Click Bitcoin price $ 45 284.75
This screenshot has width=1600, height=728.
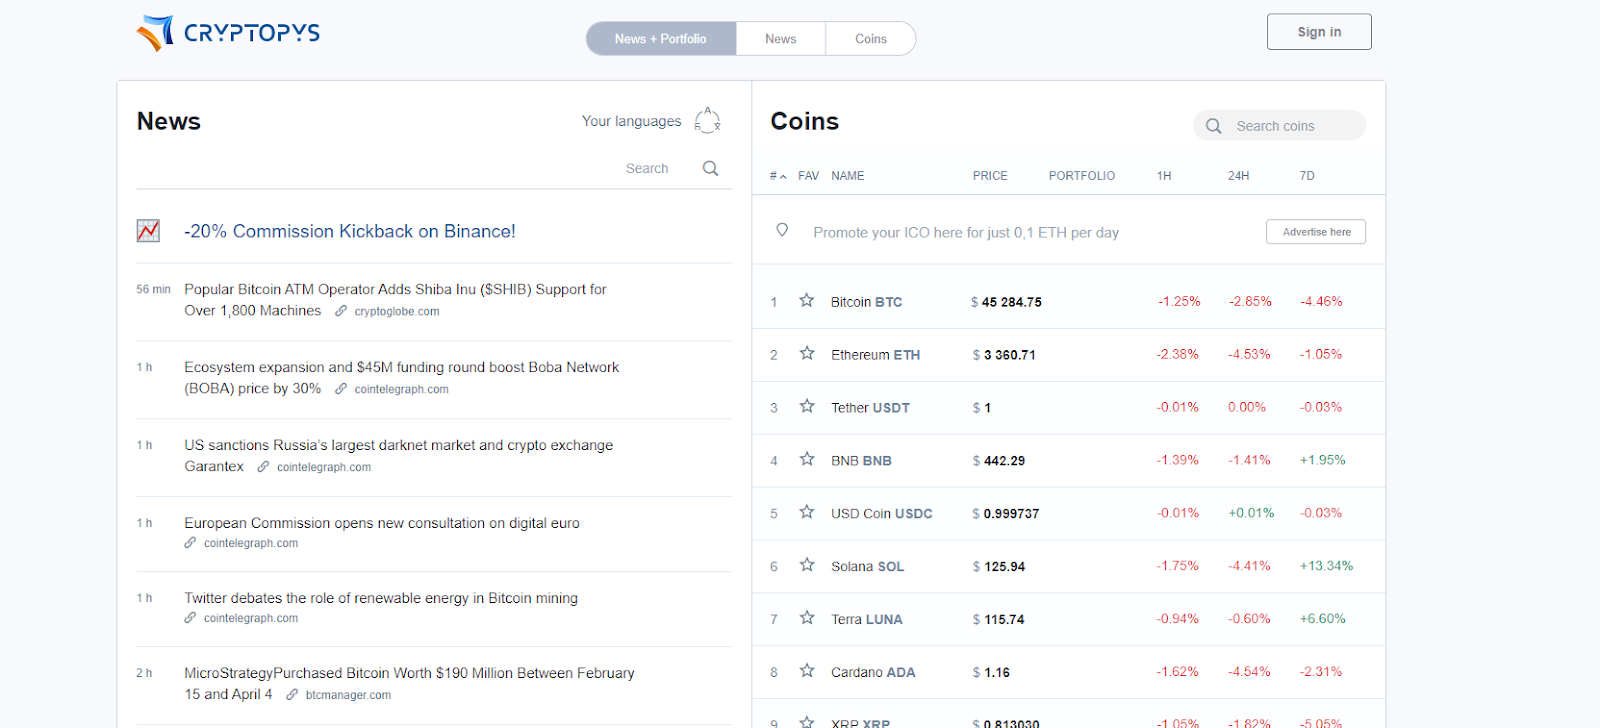click(x=1006, y=302)
